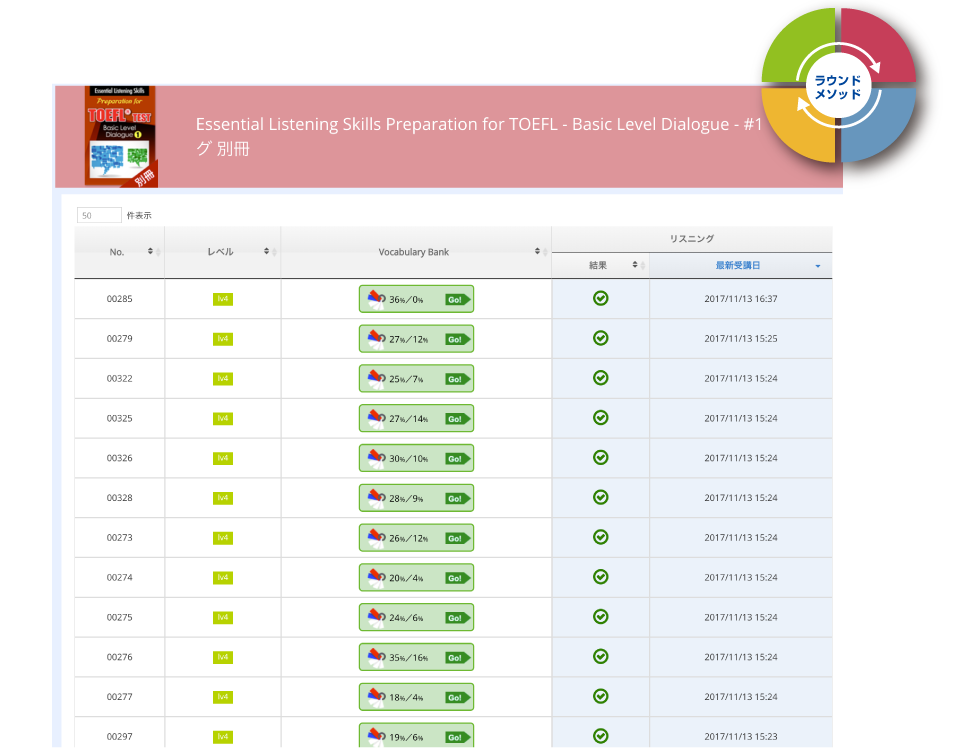Click listening result checkmark for 00326

(x=601, y=457)
